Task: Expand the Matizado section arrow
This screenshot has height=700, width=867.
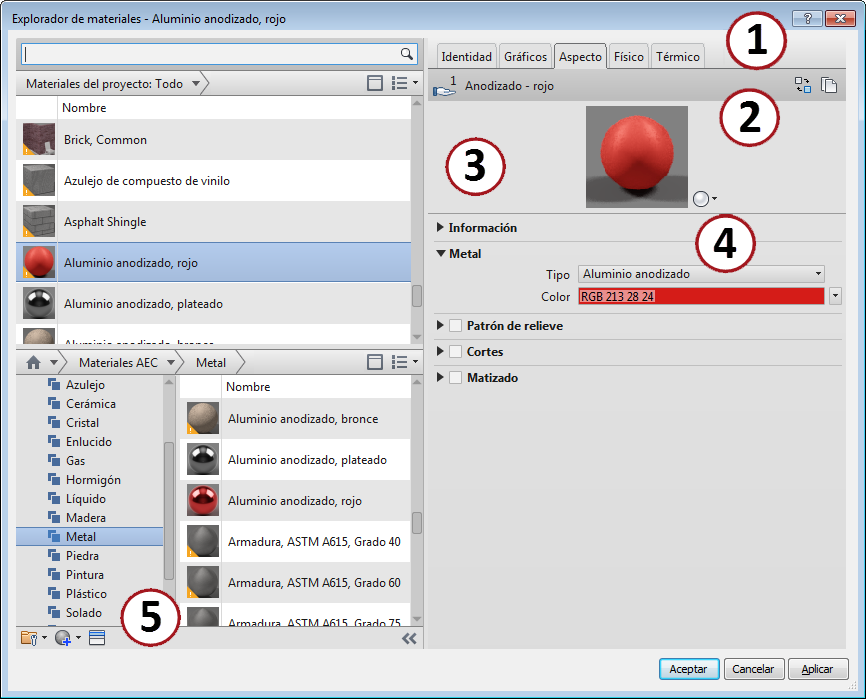Action: point(440,377)
